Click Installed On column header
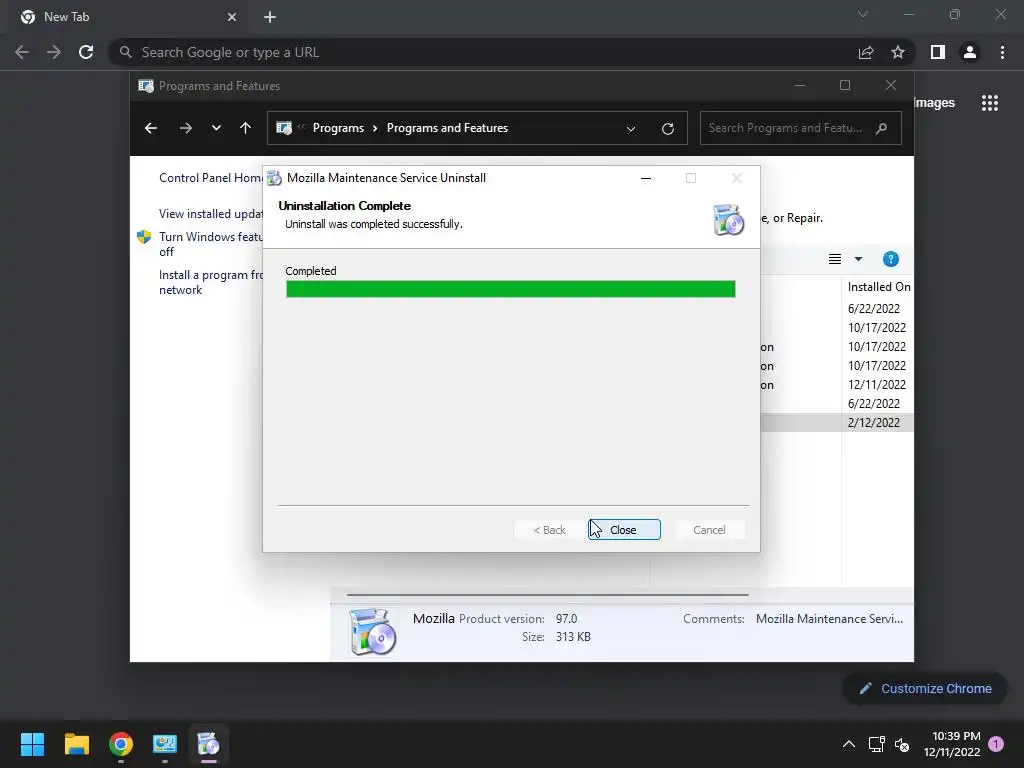The width and height of the screenshot is (1024, 768). click(x=878, y=287)
